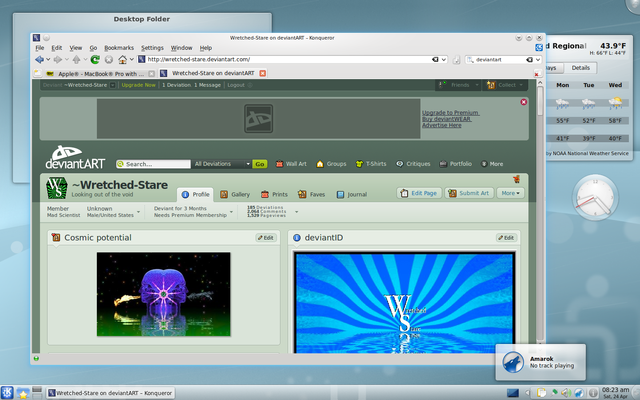Click the Details tab in weather widget
This screenshot has width=640, height=400.
pos(580,68)
